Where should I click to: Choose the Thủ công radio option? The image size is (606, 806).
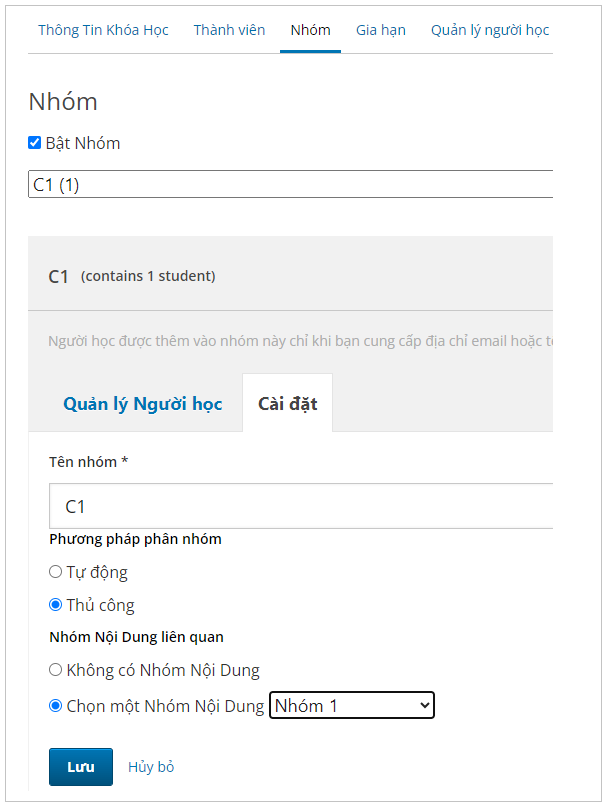56,604
